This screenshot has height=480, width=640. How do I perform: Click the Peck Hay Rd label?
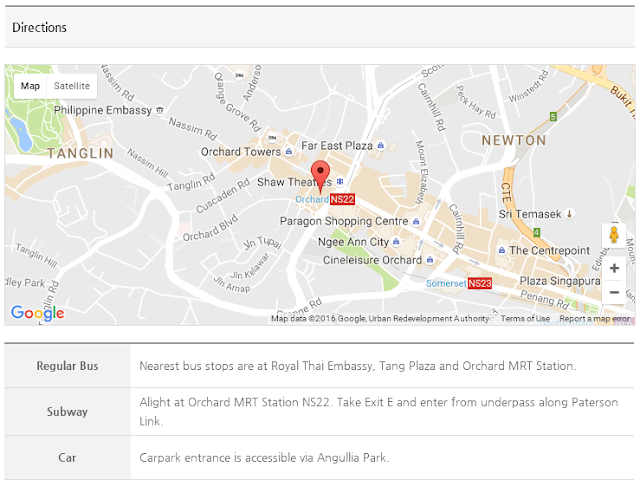(x=476, y=102)
